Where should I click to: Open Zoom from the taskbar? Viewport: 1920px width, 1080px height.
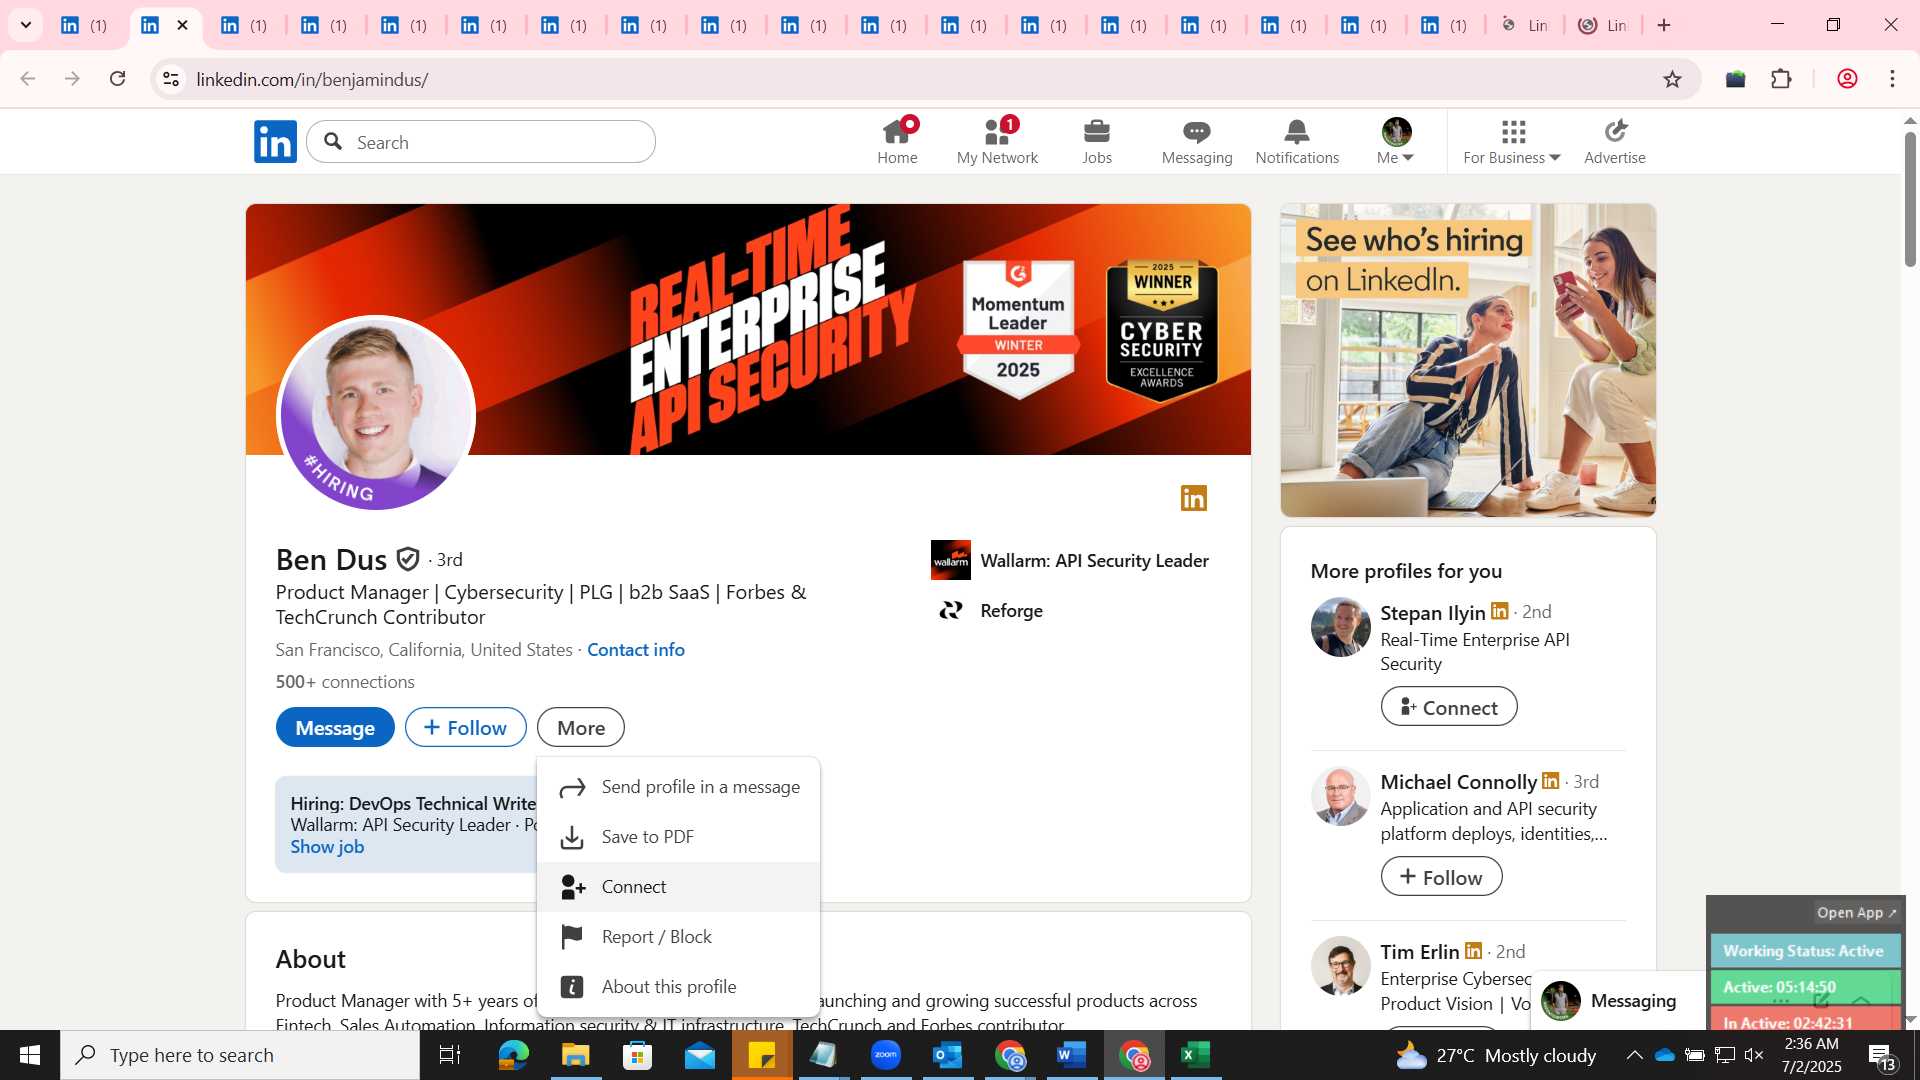(x=886, y=1055)
